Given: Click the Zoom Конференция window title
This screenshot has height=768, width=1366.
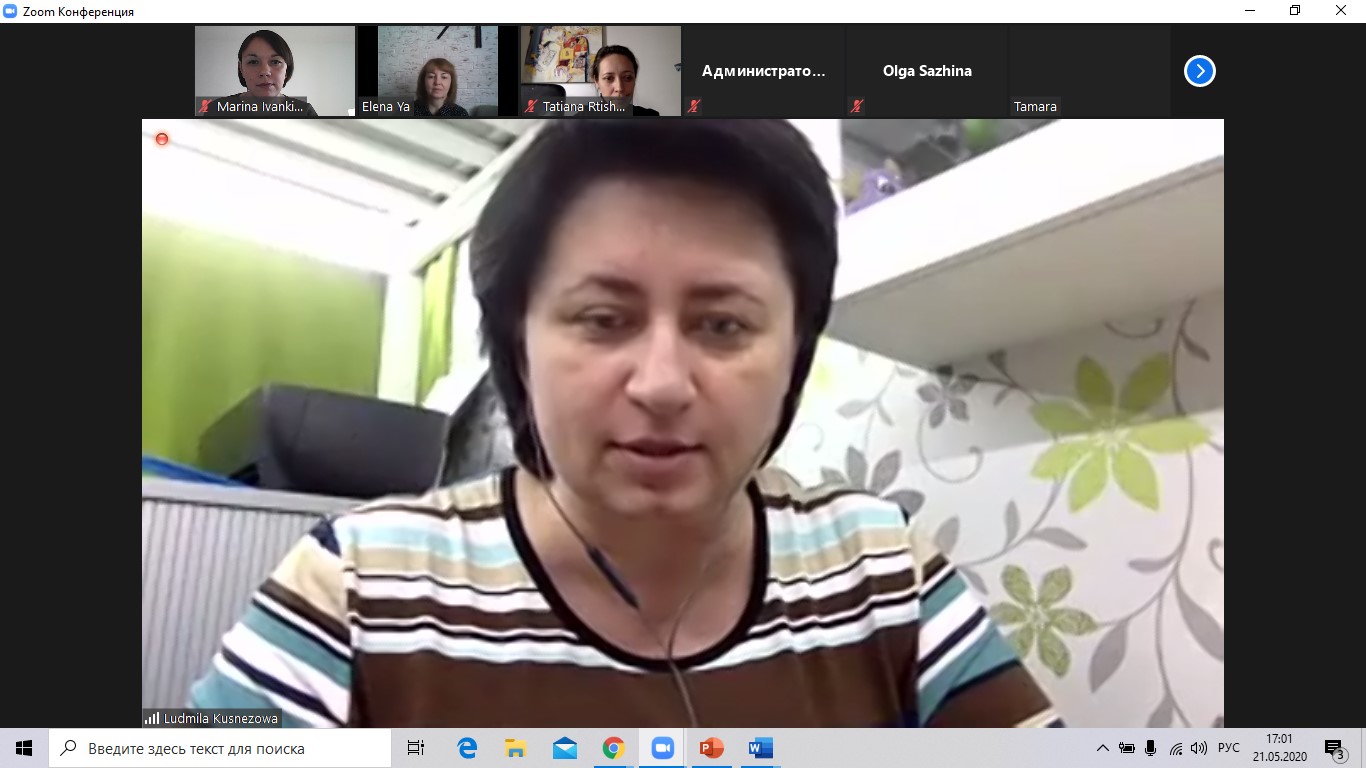Looking at the screenshot, I should 77,11.
